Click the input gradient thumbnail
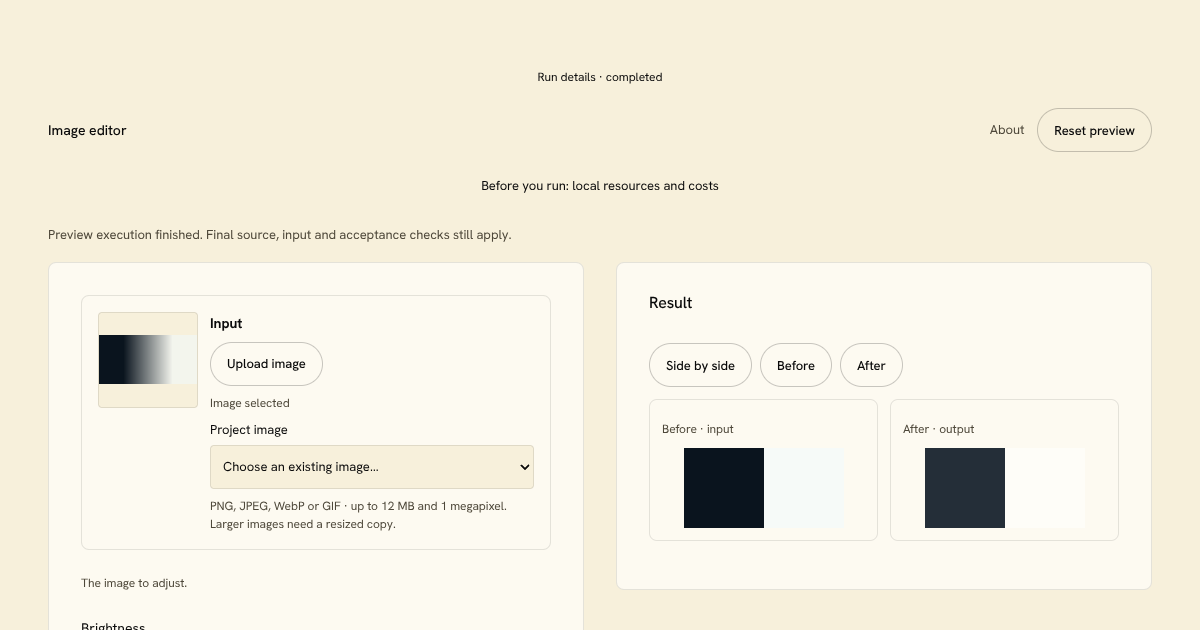 coord(148,360)
